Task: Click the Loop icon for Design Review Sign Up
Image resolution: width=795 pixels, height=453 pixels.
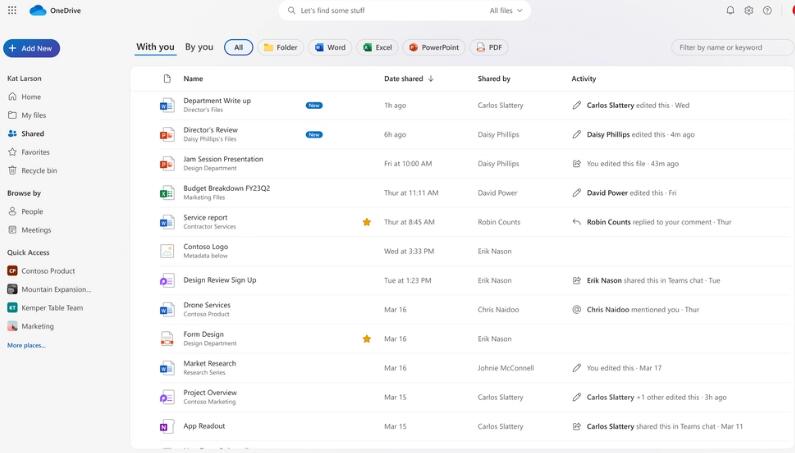Action: click(167, 280)
